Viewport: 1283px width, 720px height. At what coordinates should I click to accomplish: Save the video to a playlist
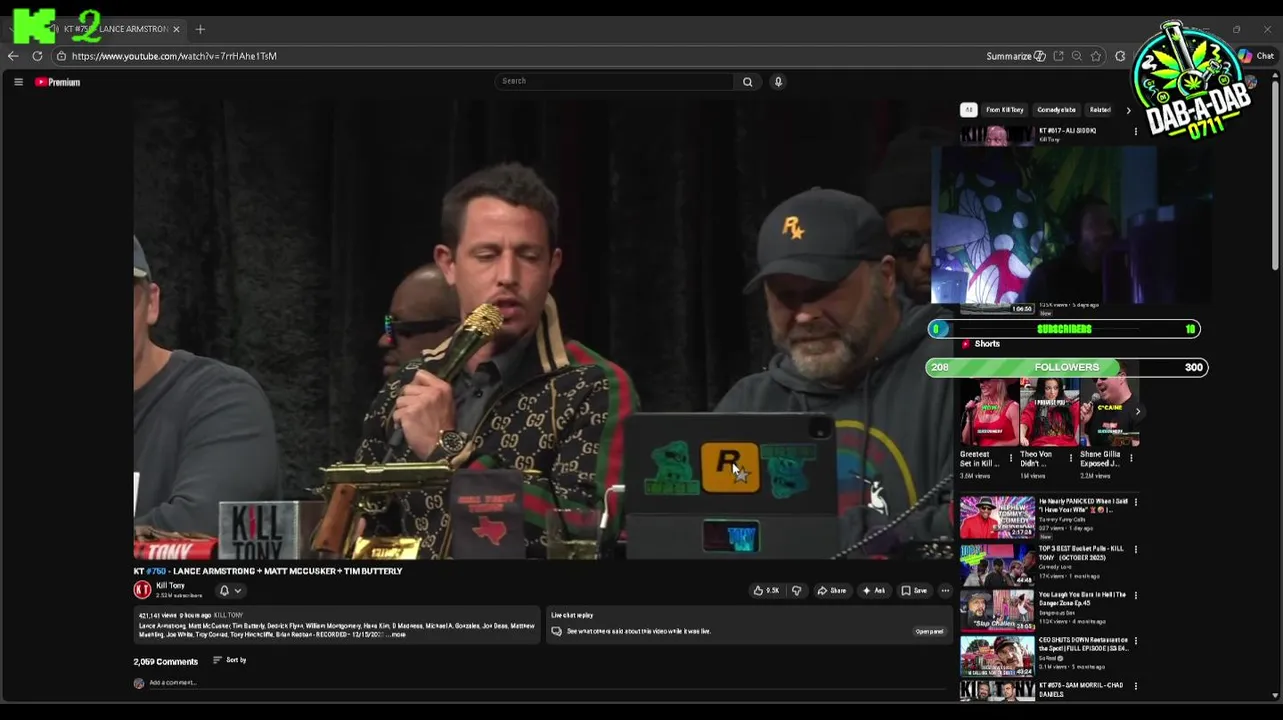(x=914, y=590)
